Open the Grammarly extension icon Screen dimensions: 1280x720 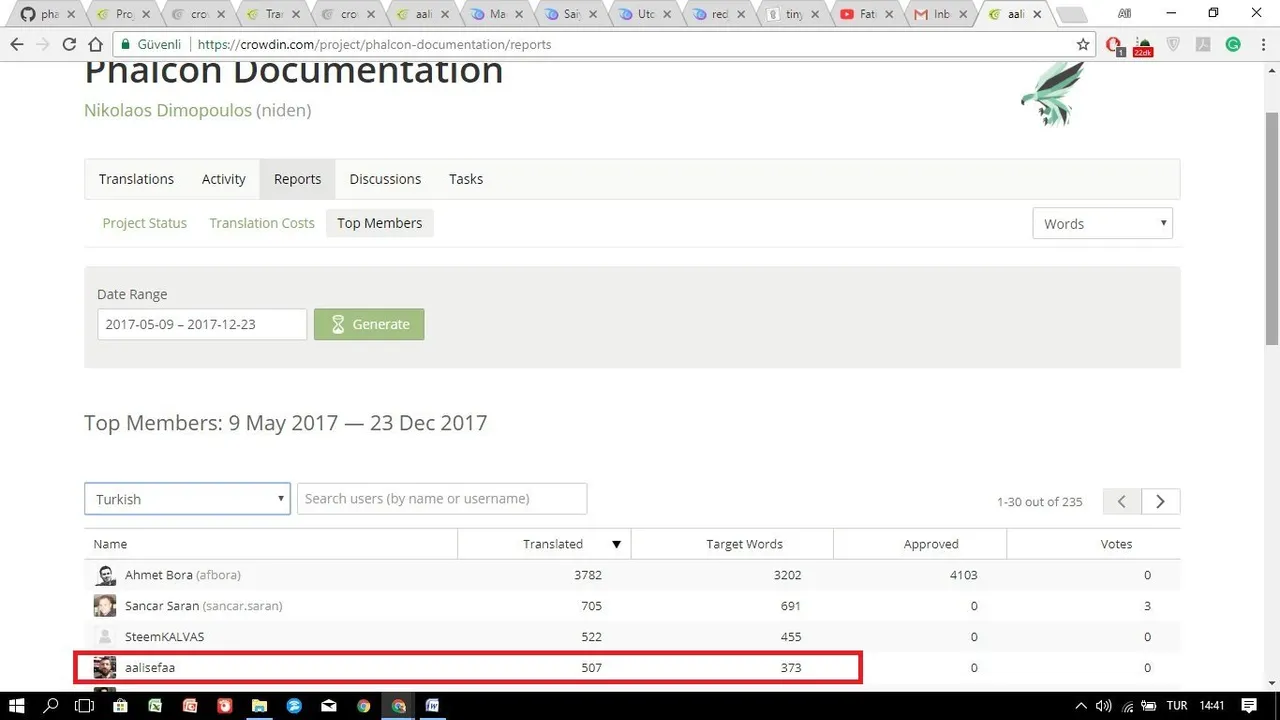coord(1233,45)
